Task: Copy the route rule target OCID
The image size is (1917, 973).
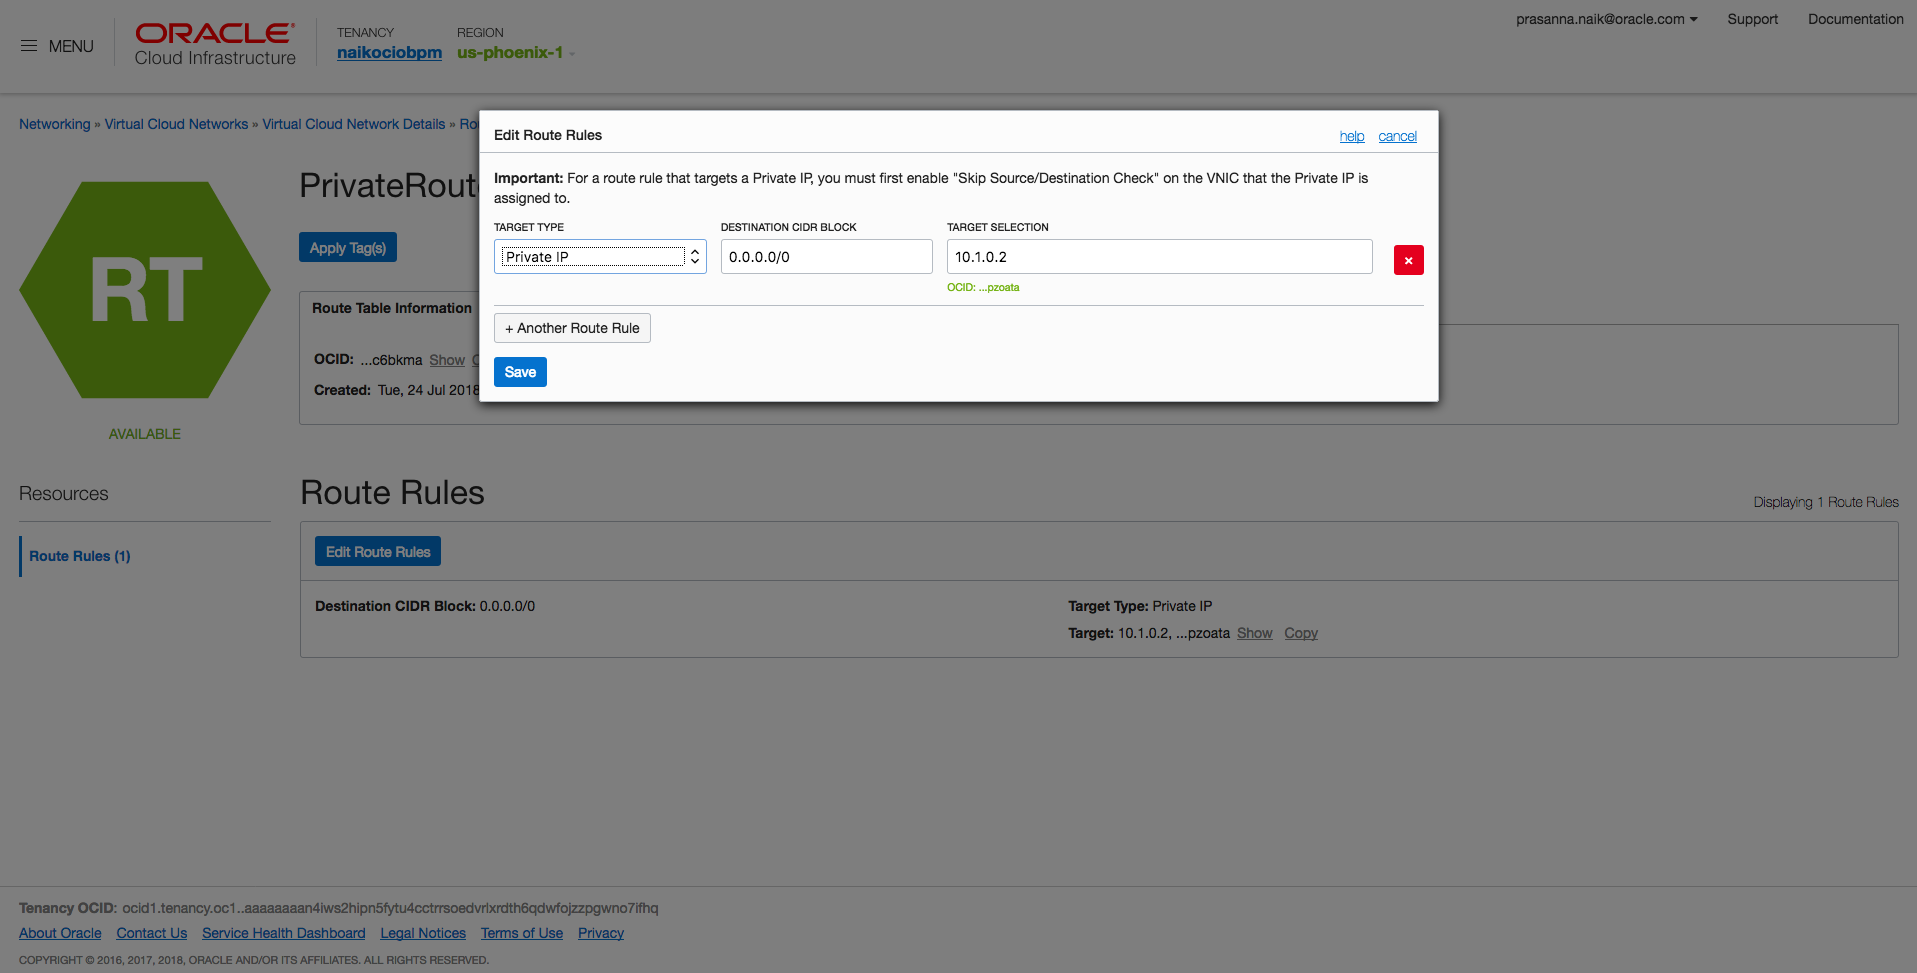Action: point(1301,633)
